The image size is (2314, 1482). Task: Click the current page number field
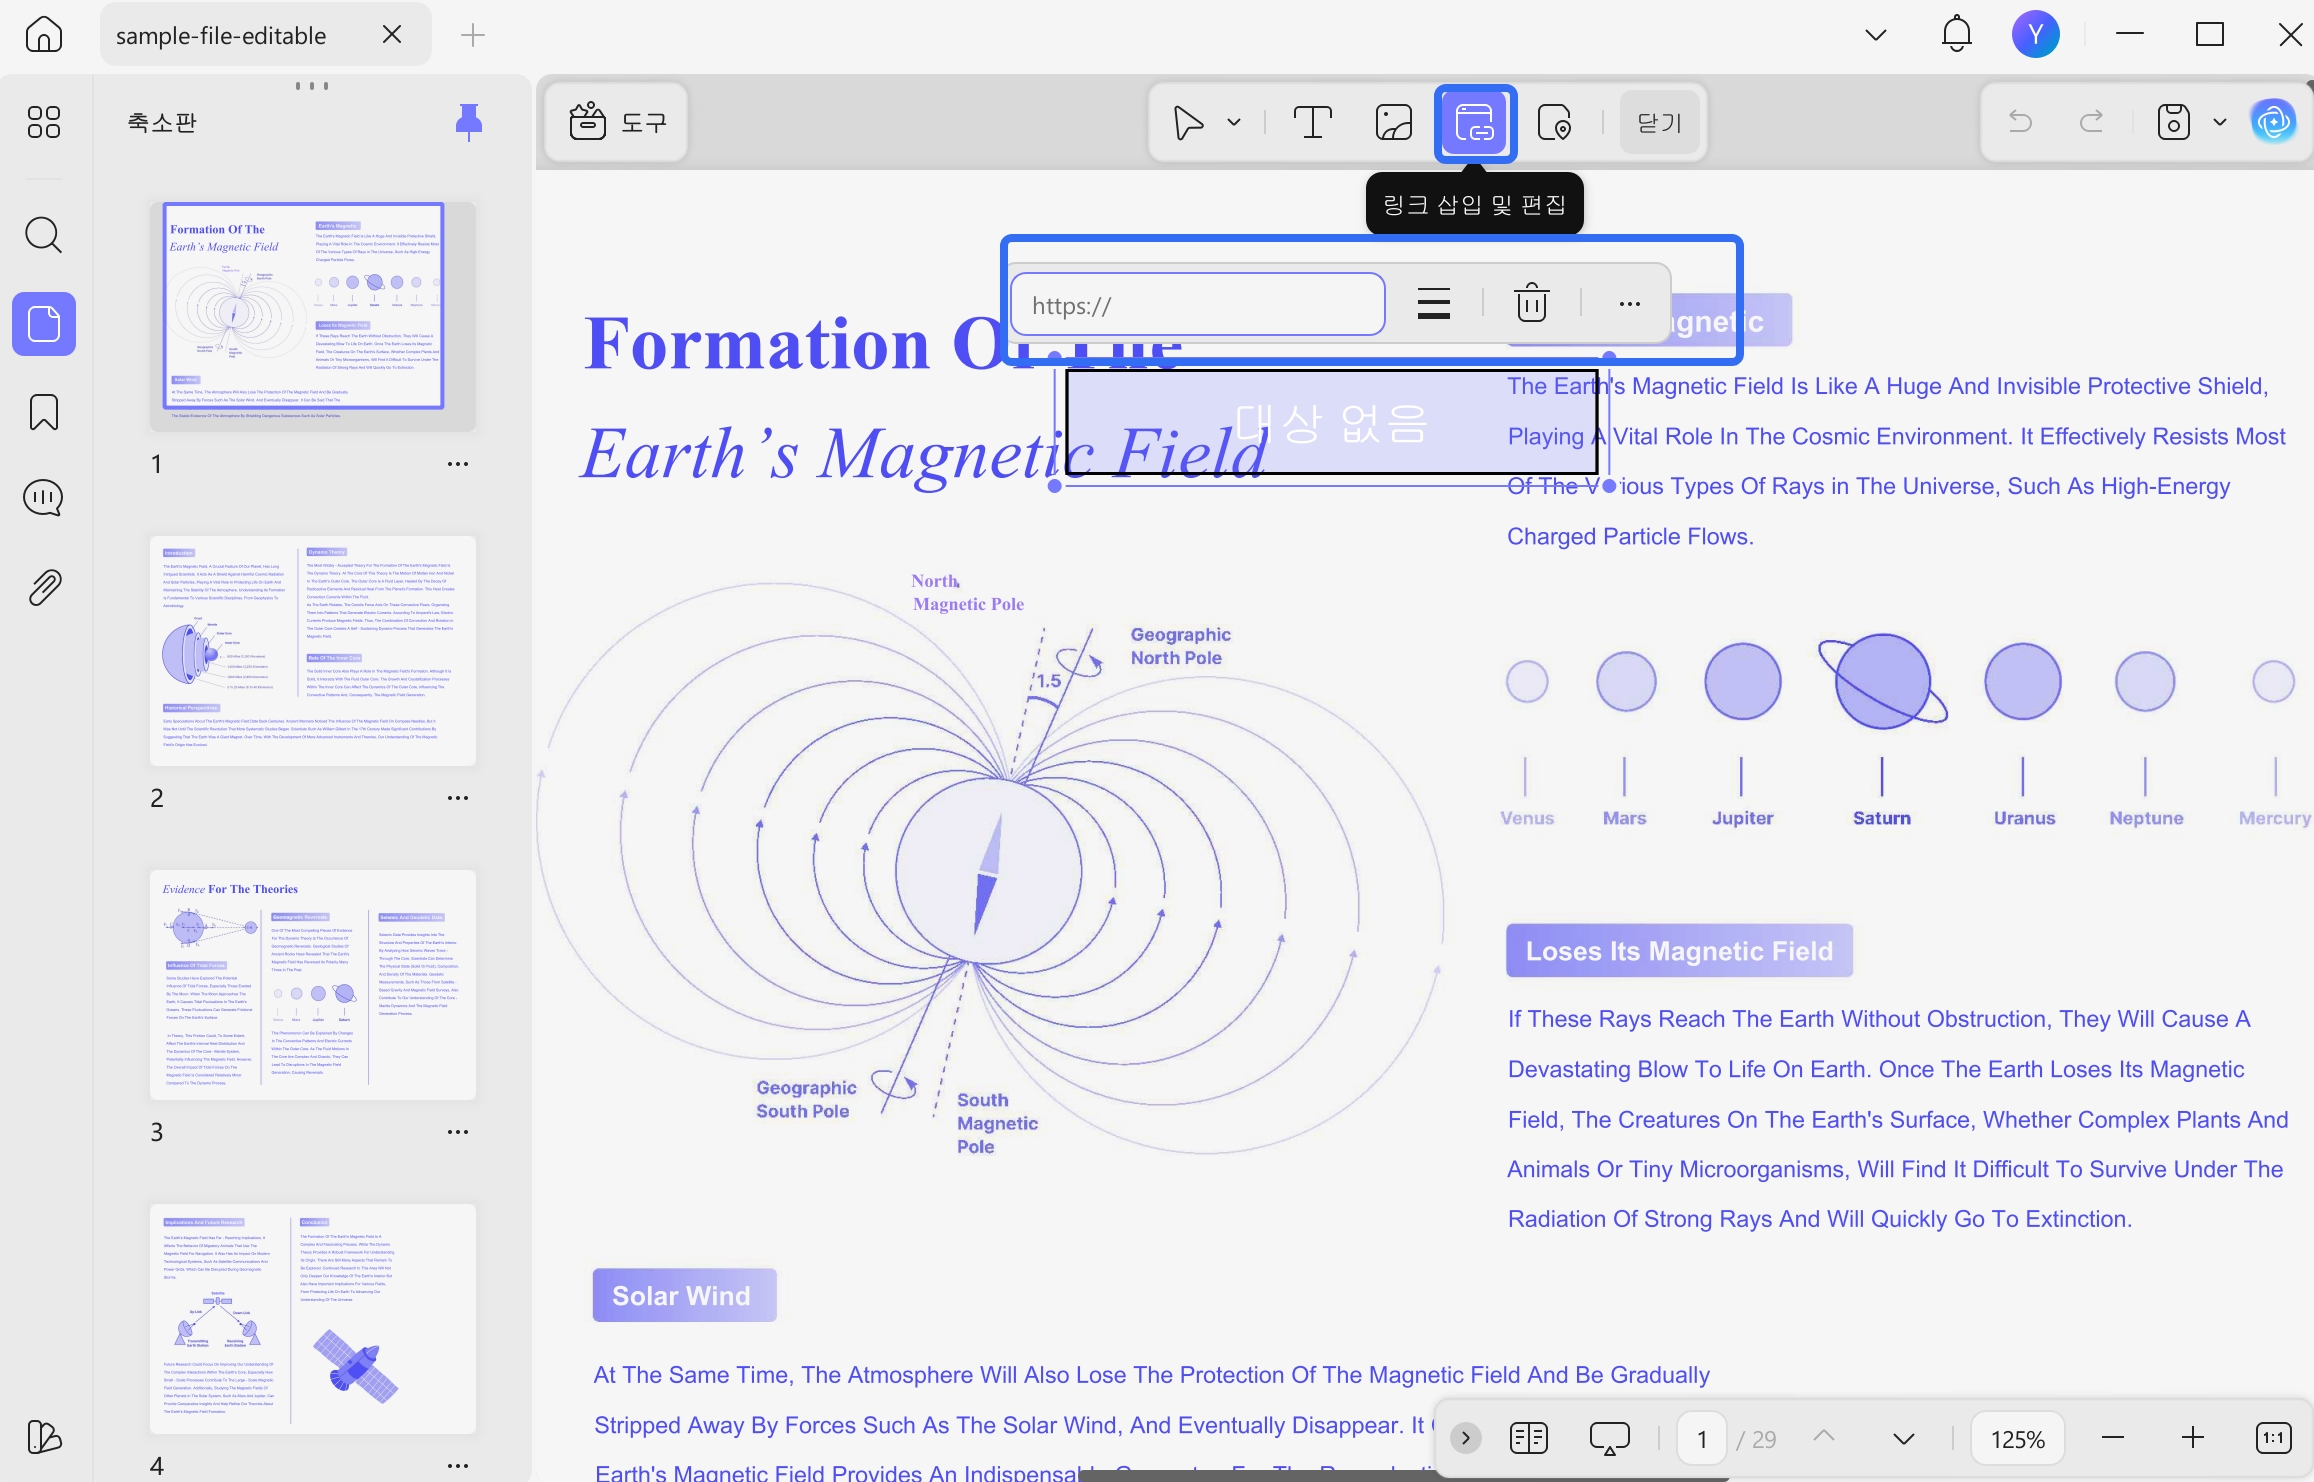click(1702, 1439)
